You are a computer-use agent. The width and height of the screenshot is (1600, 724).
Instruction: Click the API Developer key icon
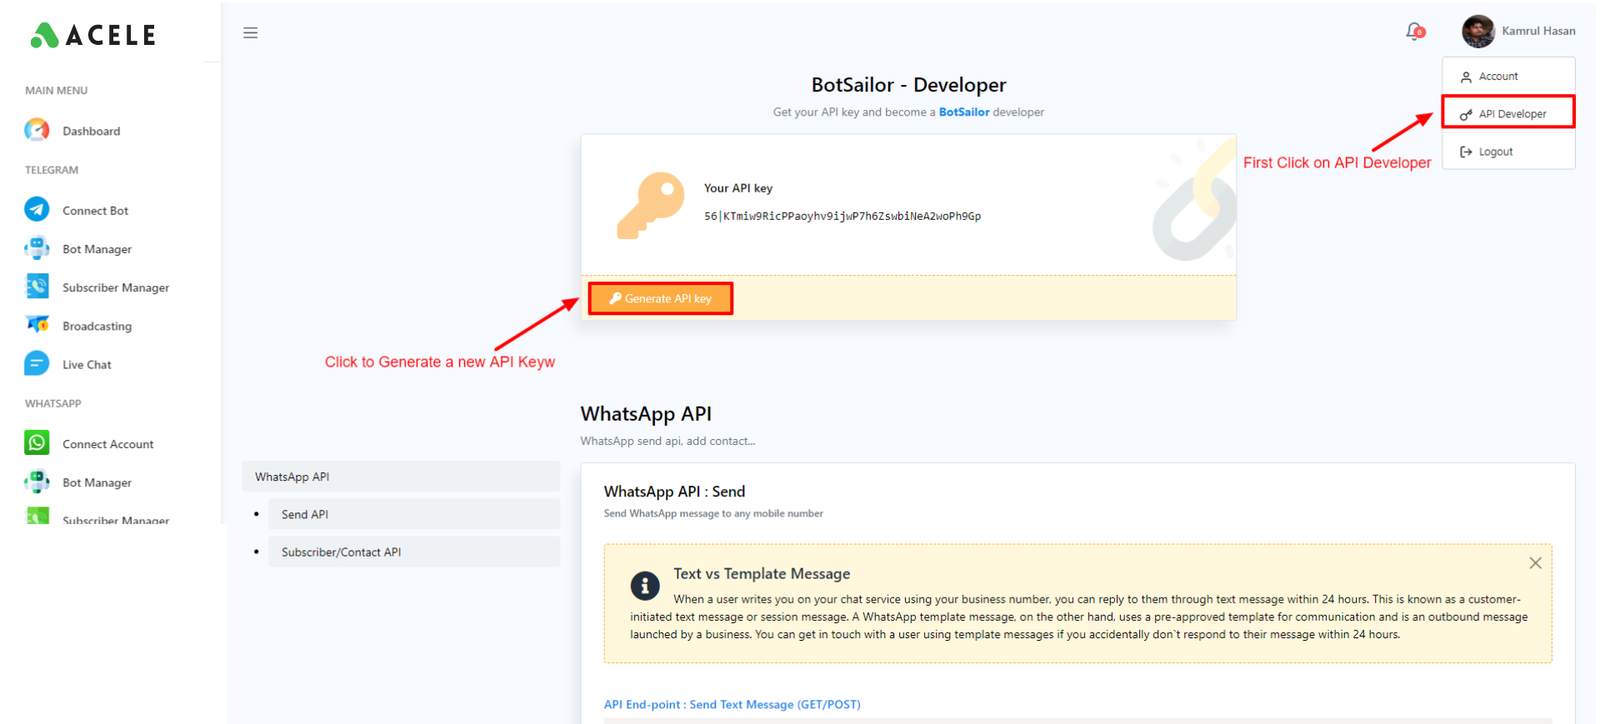[1466, 114]
